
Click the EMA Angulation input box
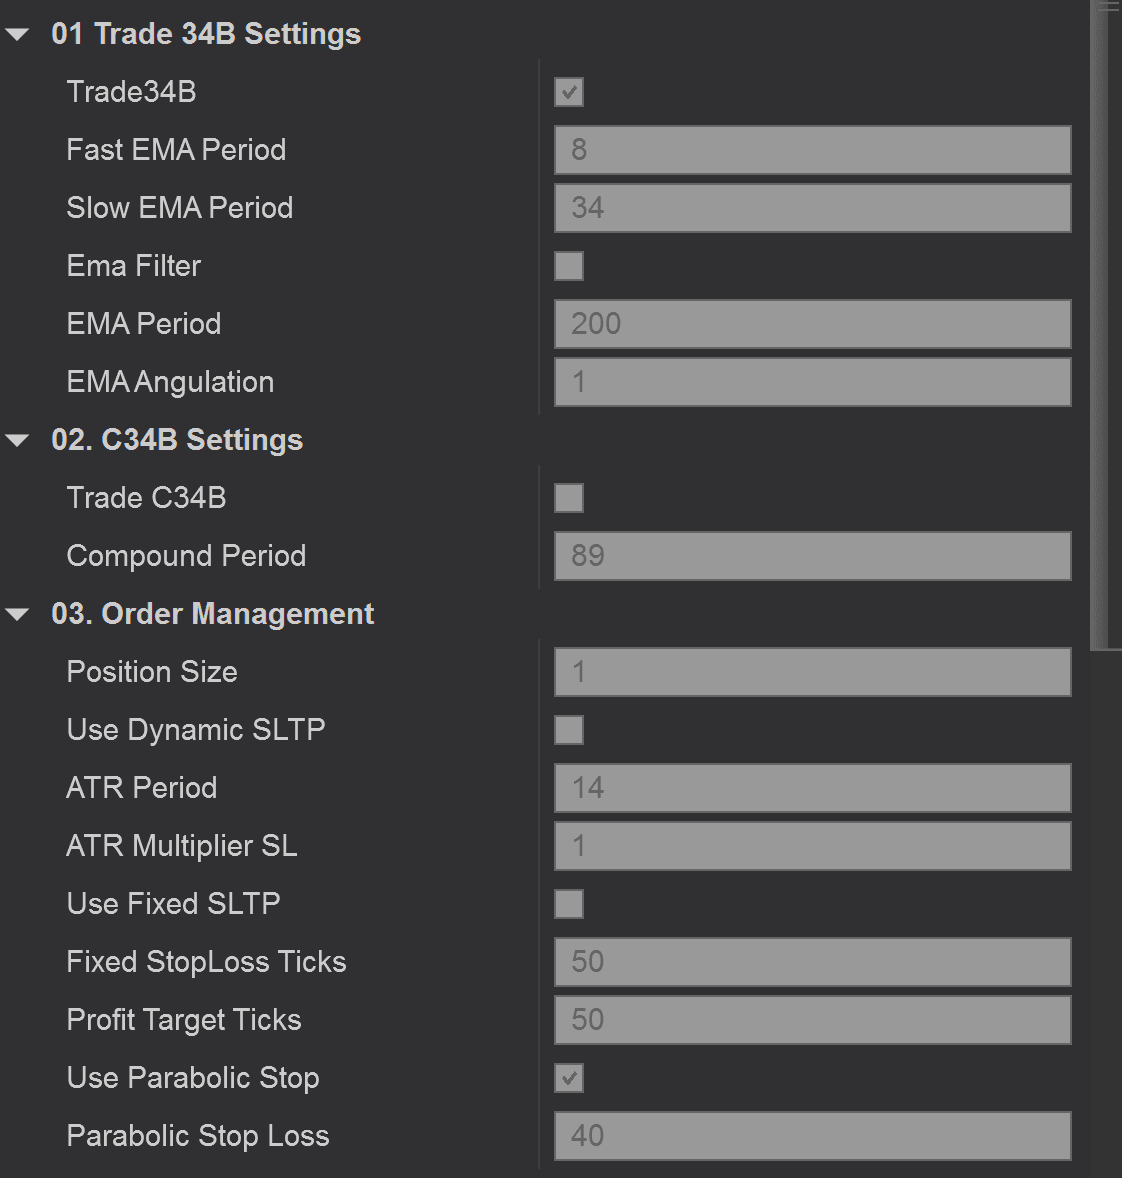pyautogui.click(x=812, y=383)
